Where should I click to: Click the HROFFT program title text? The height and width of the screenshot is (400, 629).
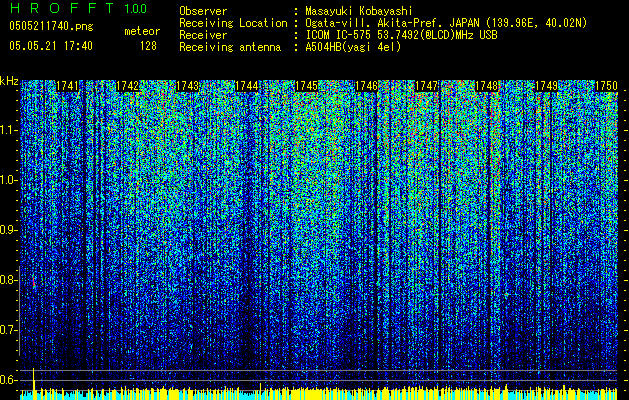[x=61, y=8]
